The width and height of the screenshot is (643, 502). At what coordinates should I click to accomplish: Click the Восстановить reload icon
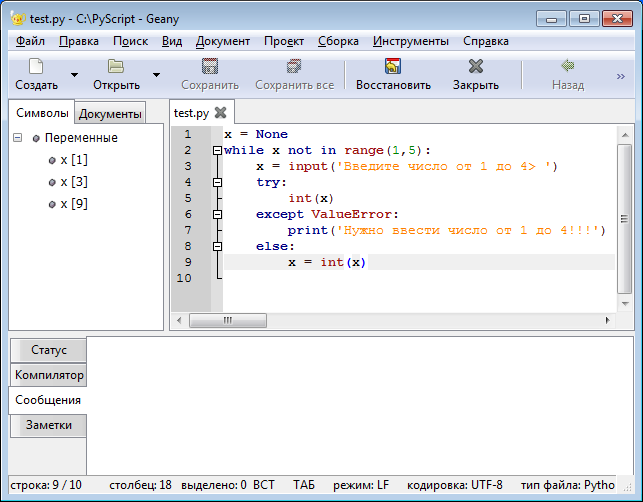point(393,67)
